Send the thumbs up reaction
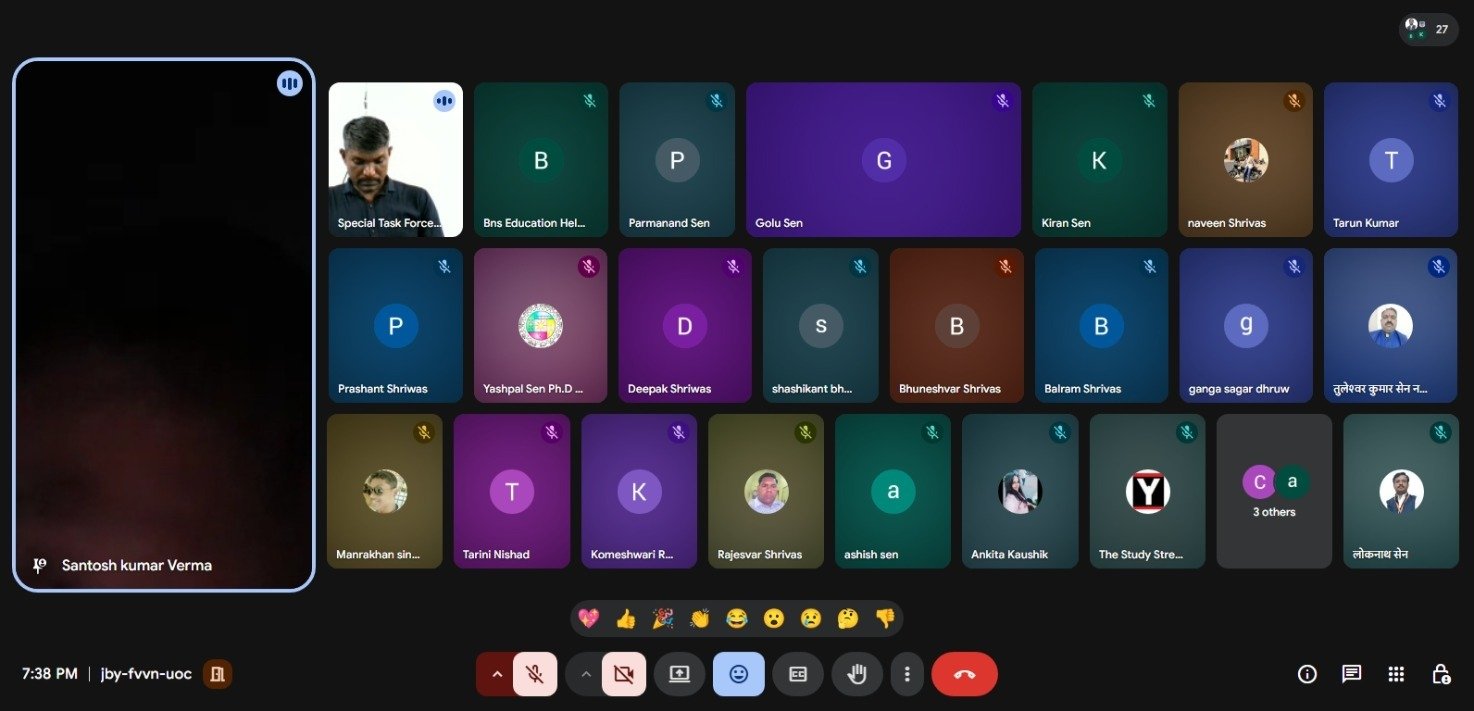1474x711 pixels. (626, 619)
